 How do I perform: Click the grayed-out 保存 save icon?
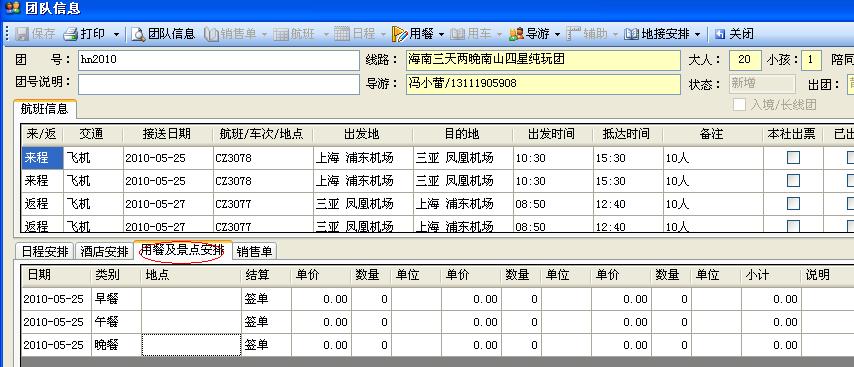[22, 34]
